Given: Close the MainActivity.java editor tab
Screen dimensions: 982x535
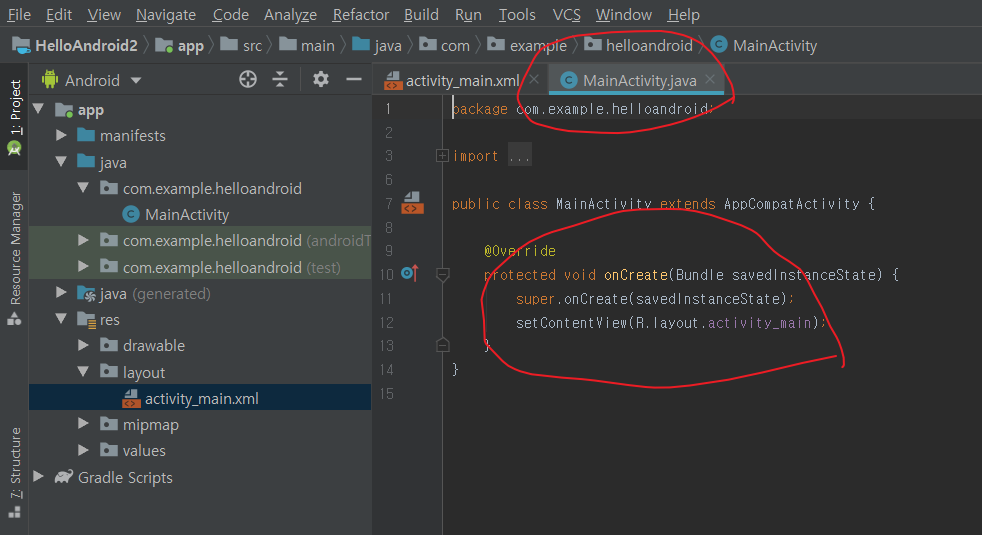Looking at the screenshot, I should [x=710, y=79].
